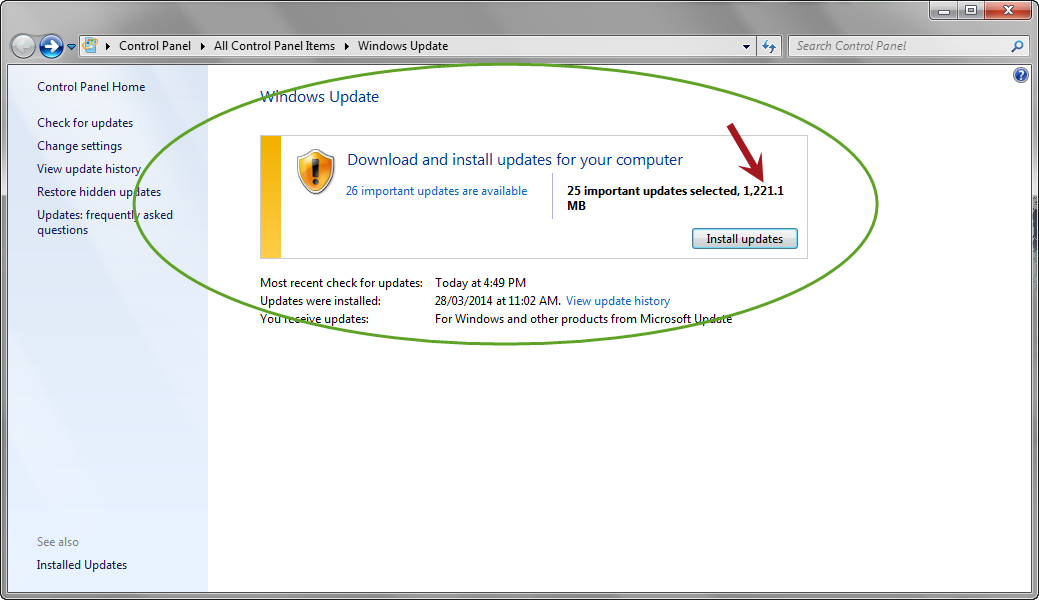Click the Back navigation arrow

coord(23,46)
